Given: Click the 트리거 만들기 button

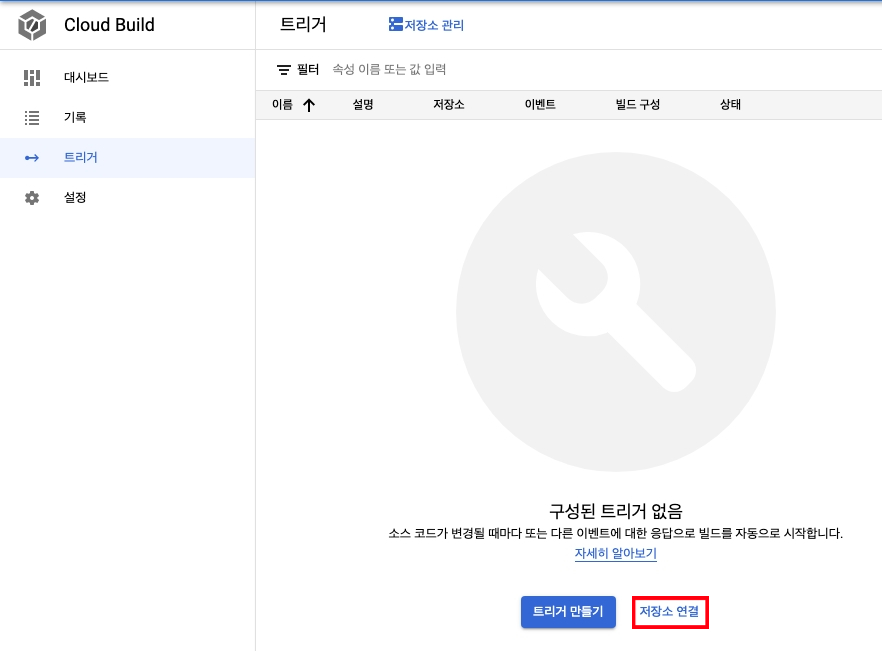Looking at the screenshot, I should pyautogui.click(x=568, y=612).
